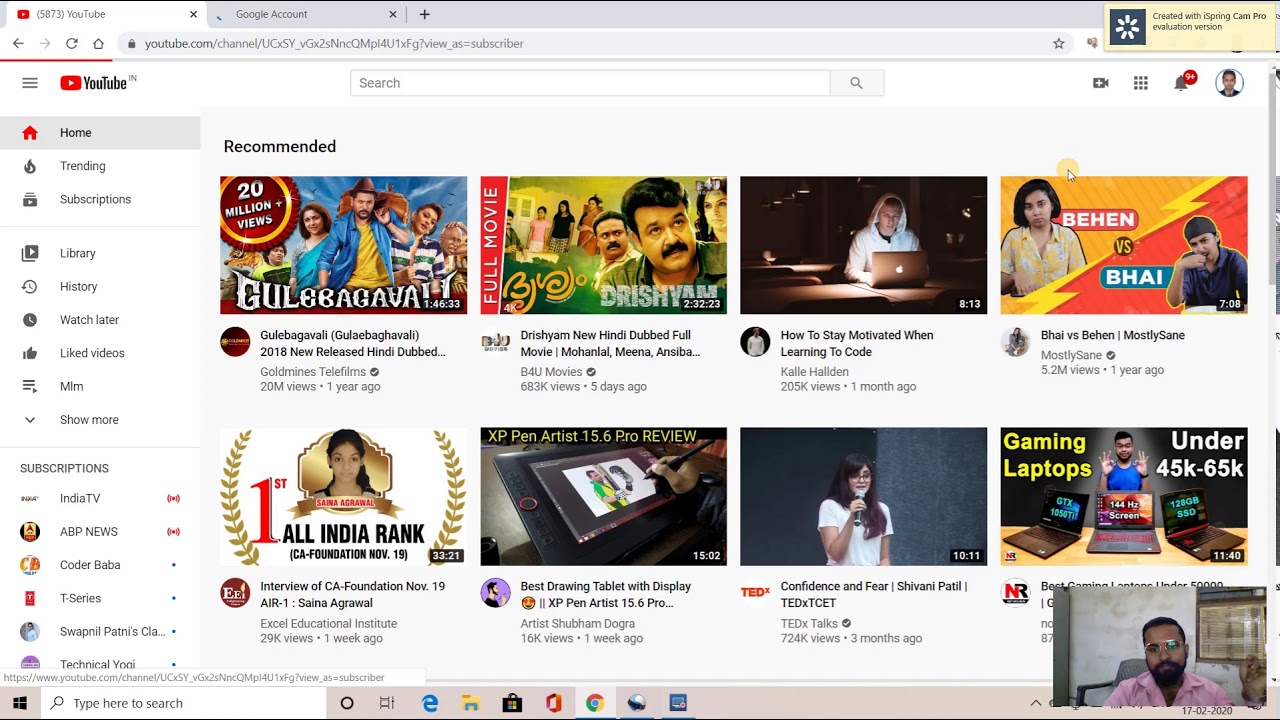The height and width of the screenshot is (720, 1280).
Task: Open Library in the sidebar
Action: 100,253
